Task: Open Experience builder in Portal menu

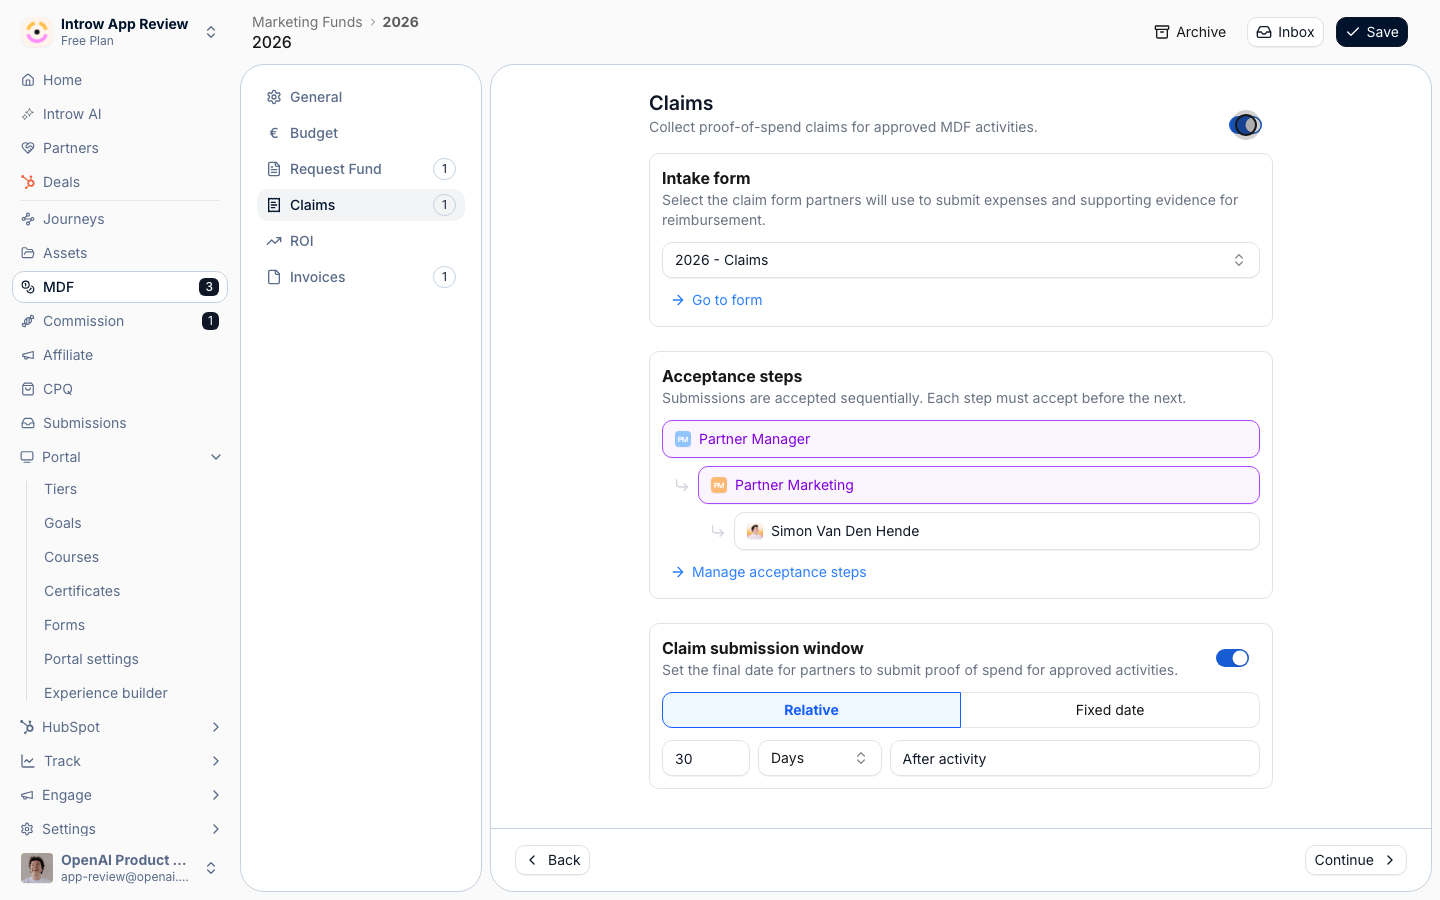Action: [x=106, y=693]
